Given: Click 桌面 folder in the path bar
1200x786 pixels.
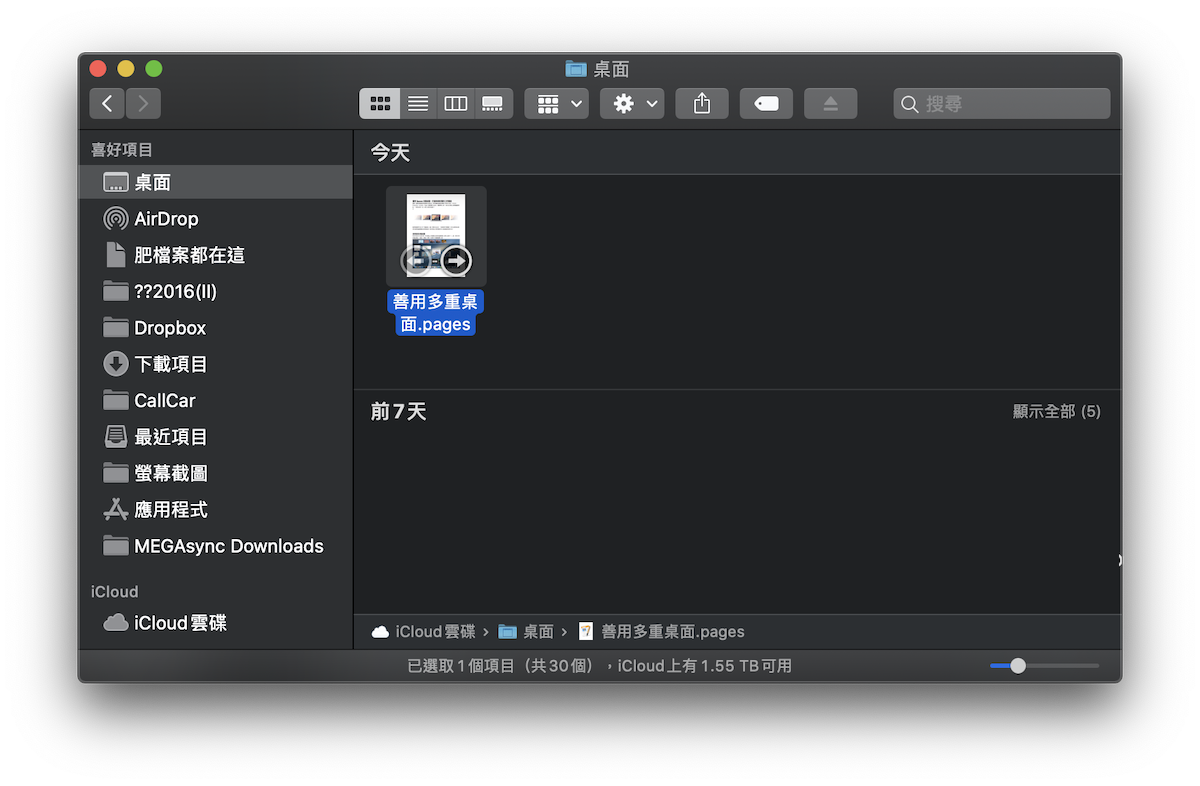Looking at the screenshot, I should 526,632.
